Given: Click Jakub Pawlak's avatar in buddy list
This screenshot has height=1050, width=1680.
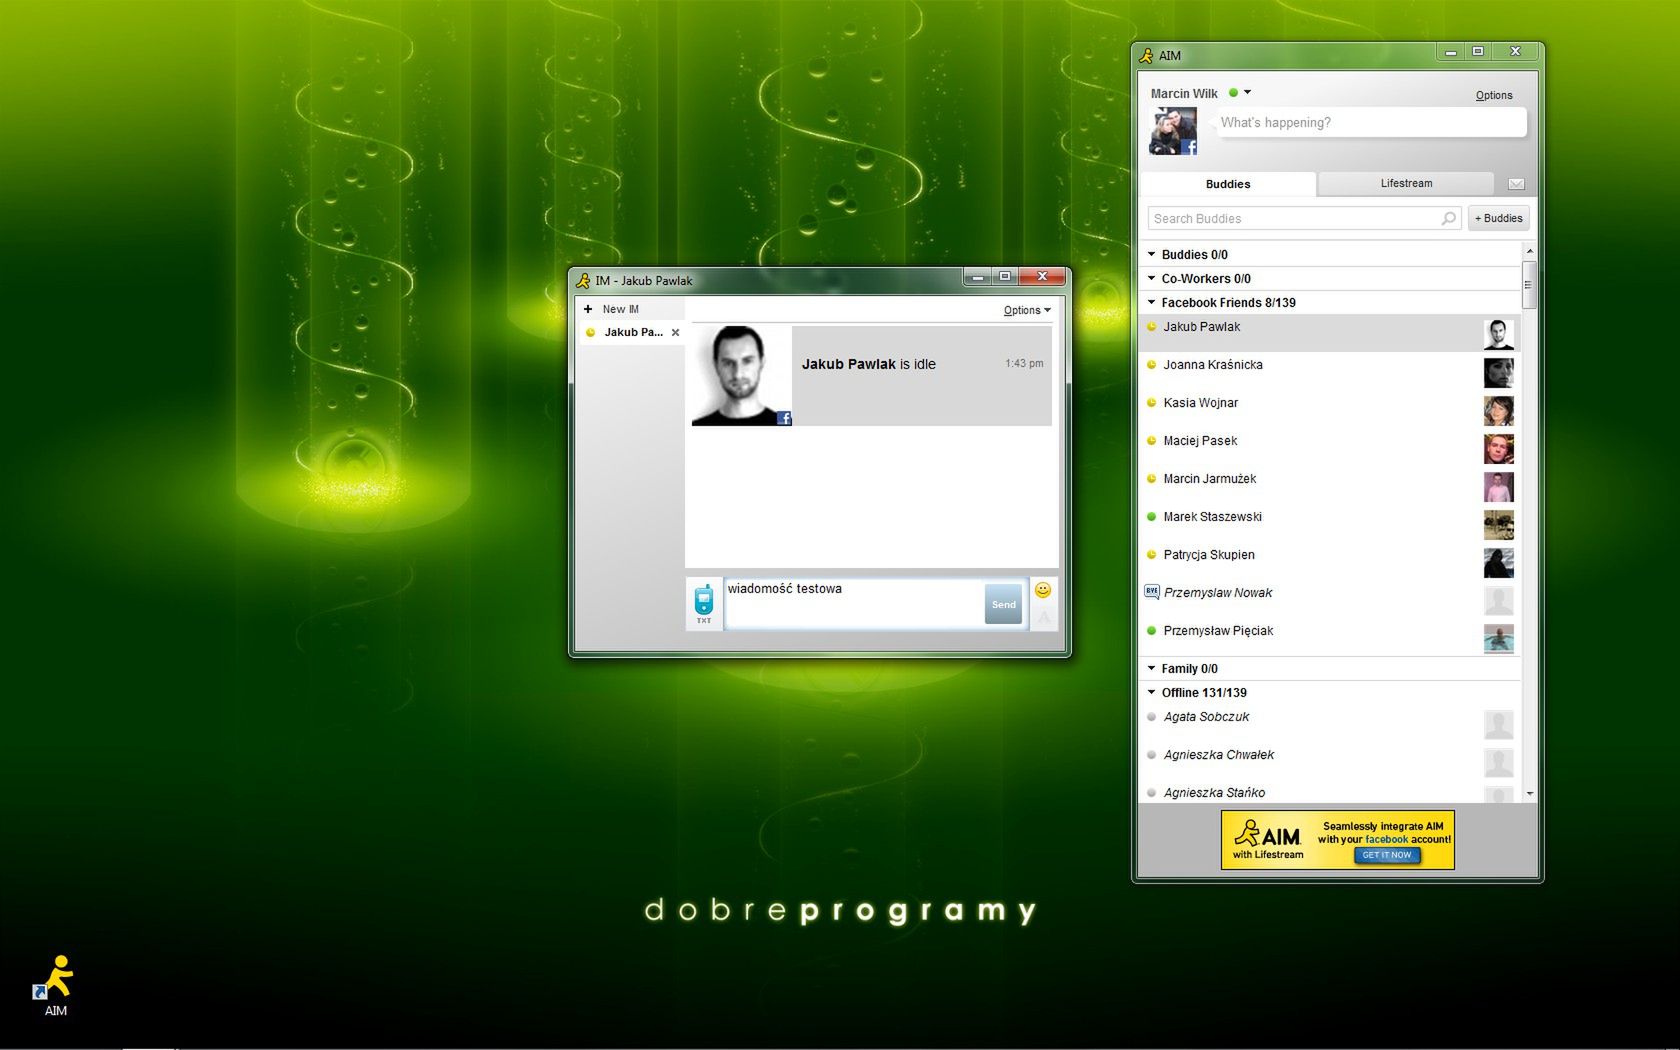Looking at the screenshot, I should click(x=1498, y=334).
